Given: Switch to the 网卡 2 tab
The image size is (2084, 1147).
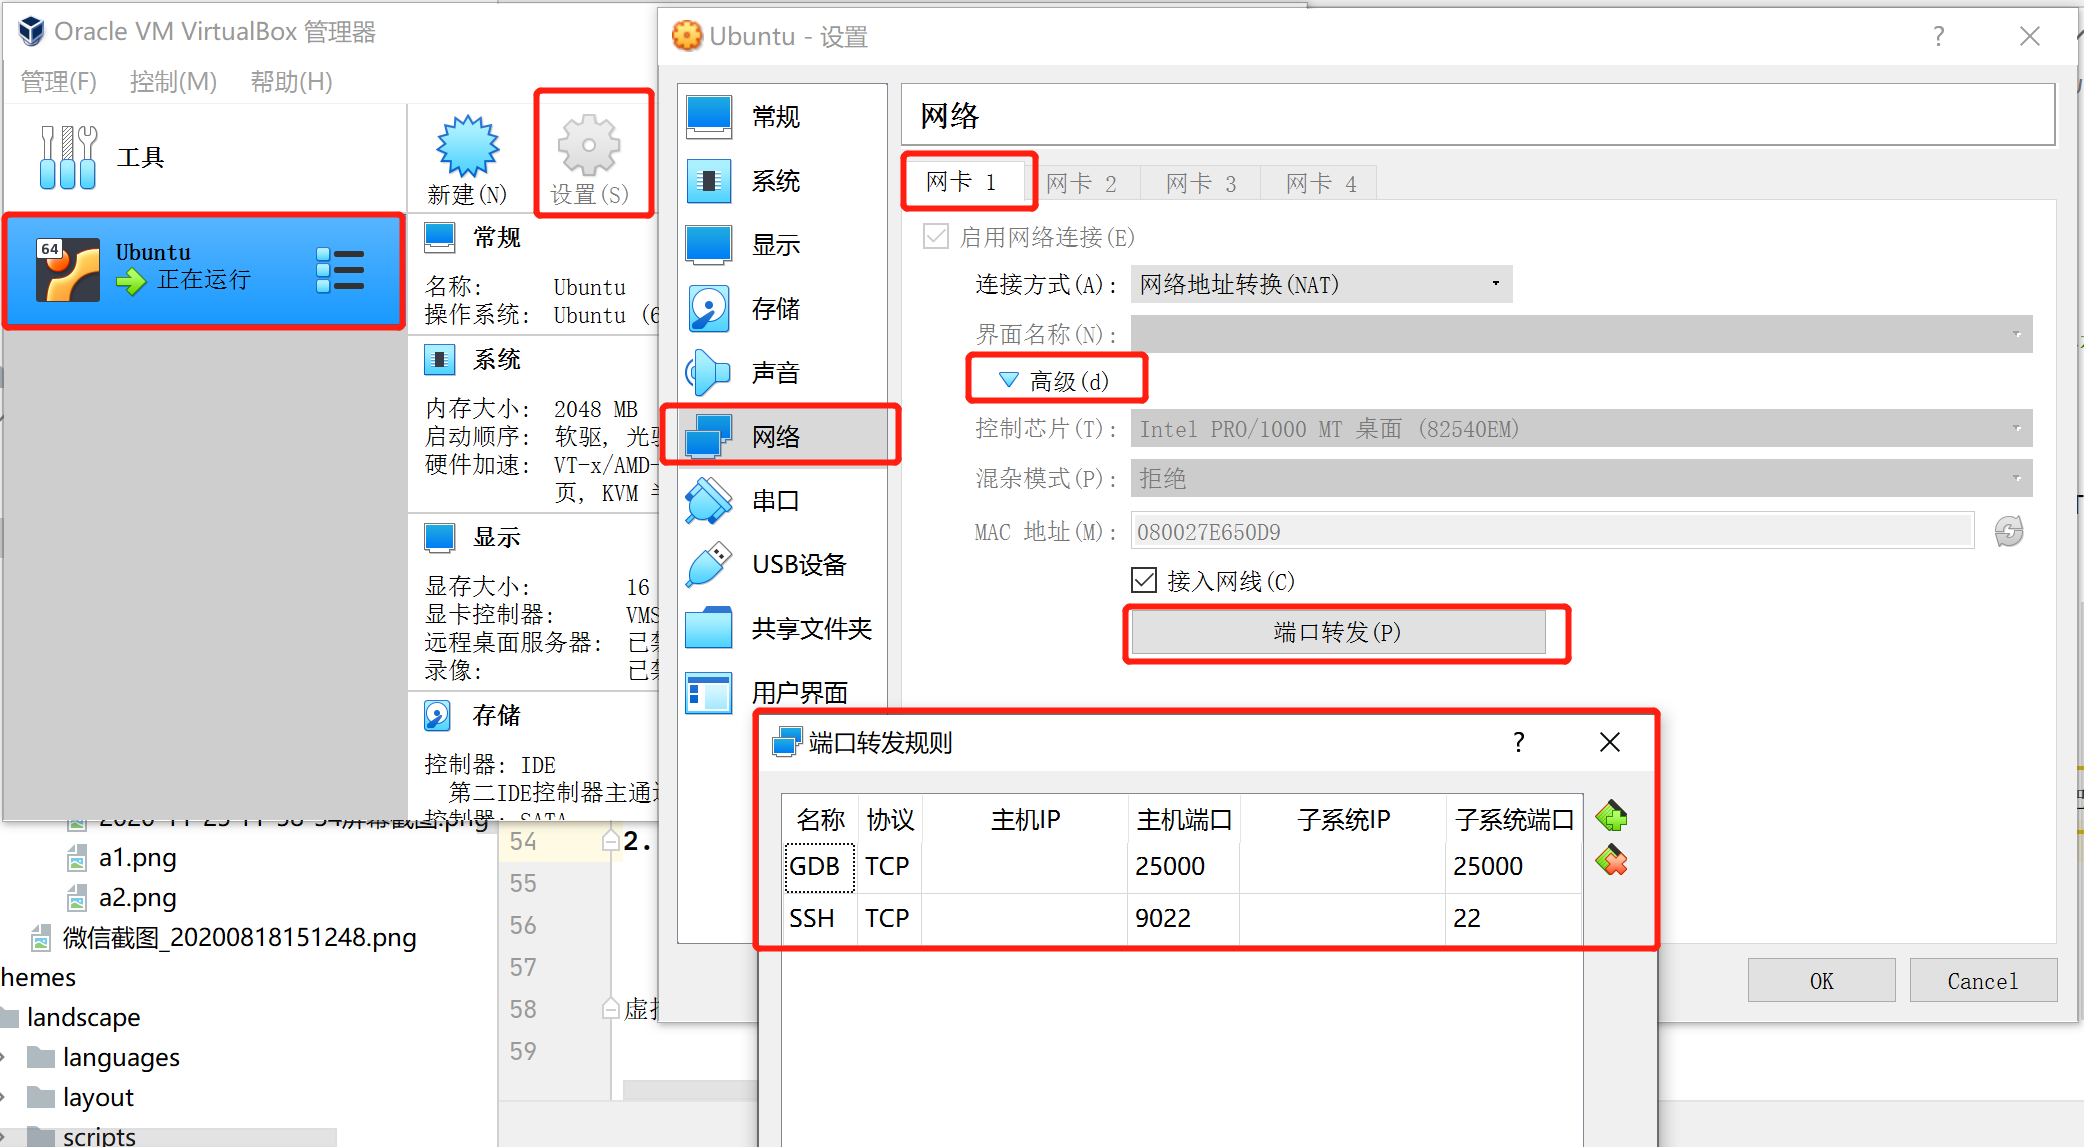Looking at the screenshot, I should [1081, 183].
